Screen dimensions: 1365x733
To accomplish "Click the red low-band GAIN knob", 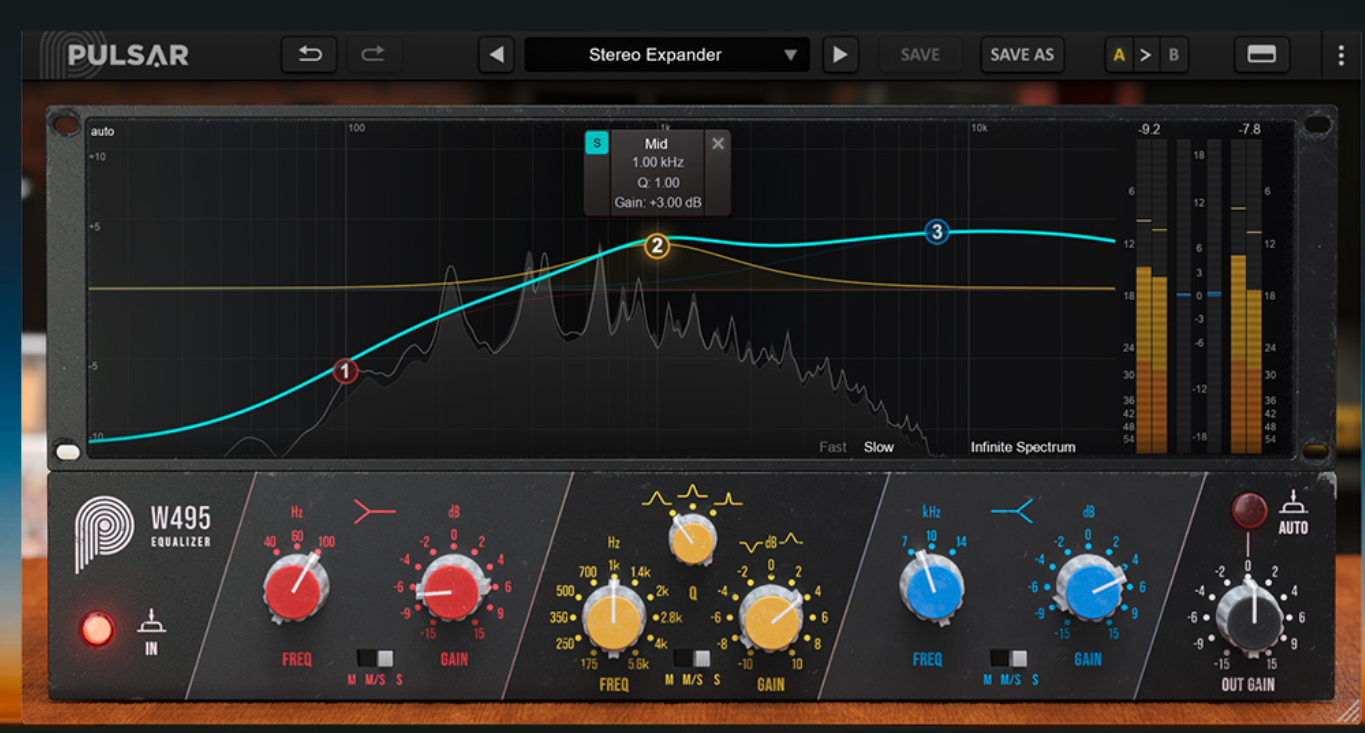I will coord(451,588).
